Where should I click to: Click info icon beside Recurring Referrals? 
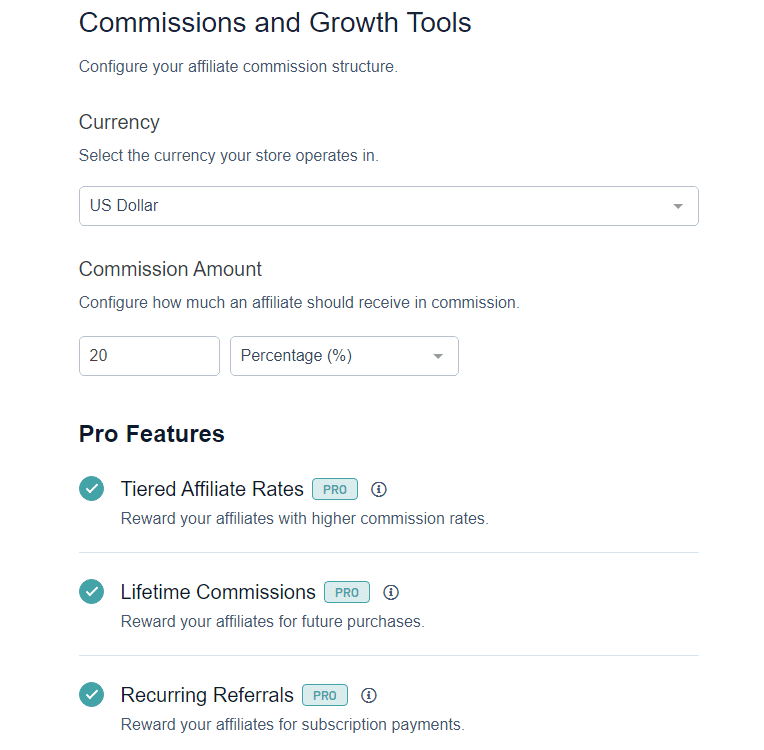369,695
